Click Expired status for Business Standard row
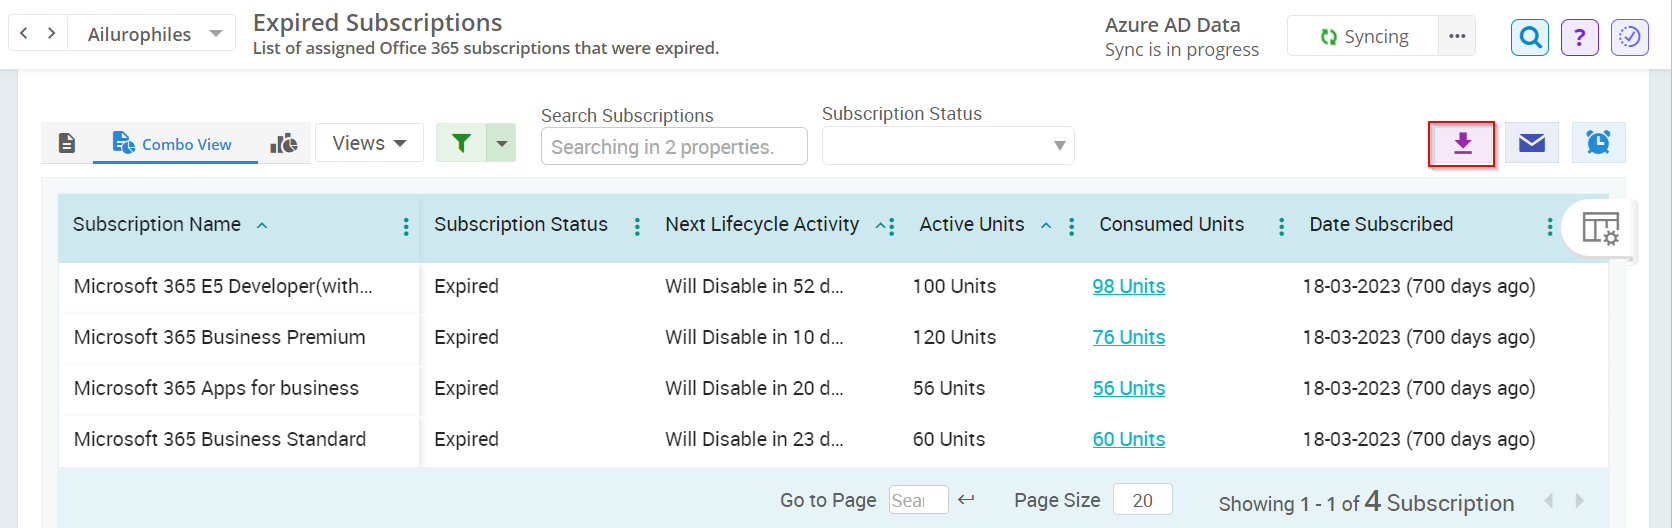This screenshot has width=1672, height=528. (x=466, y=439)
